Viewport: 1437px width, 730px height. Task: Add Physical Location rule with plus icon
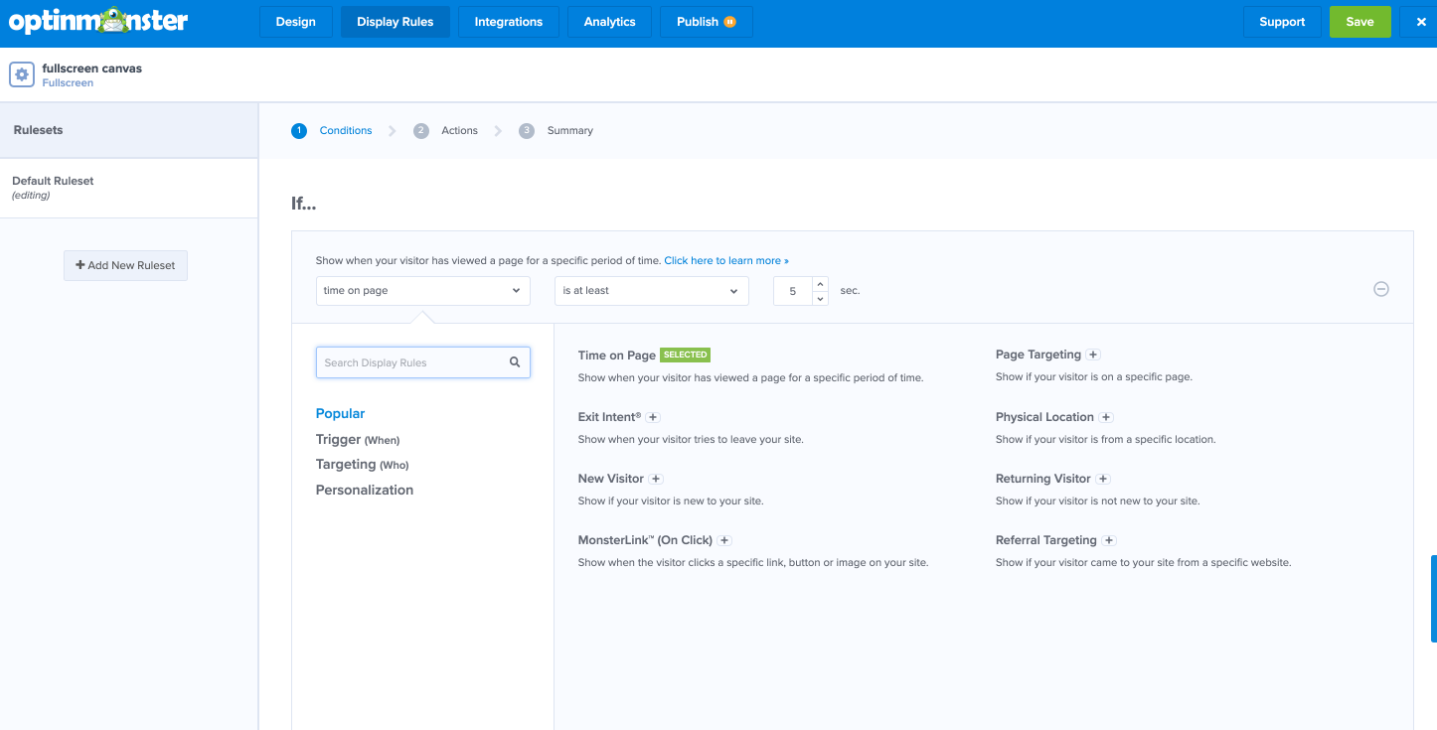click(x=1106, y=416)
